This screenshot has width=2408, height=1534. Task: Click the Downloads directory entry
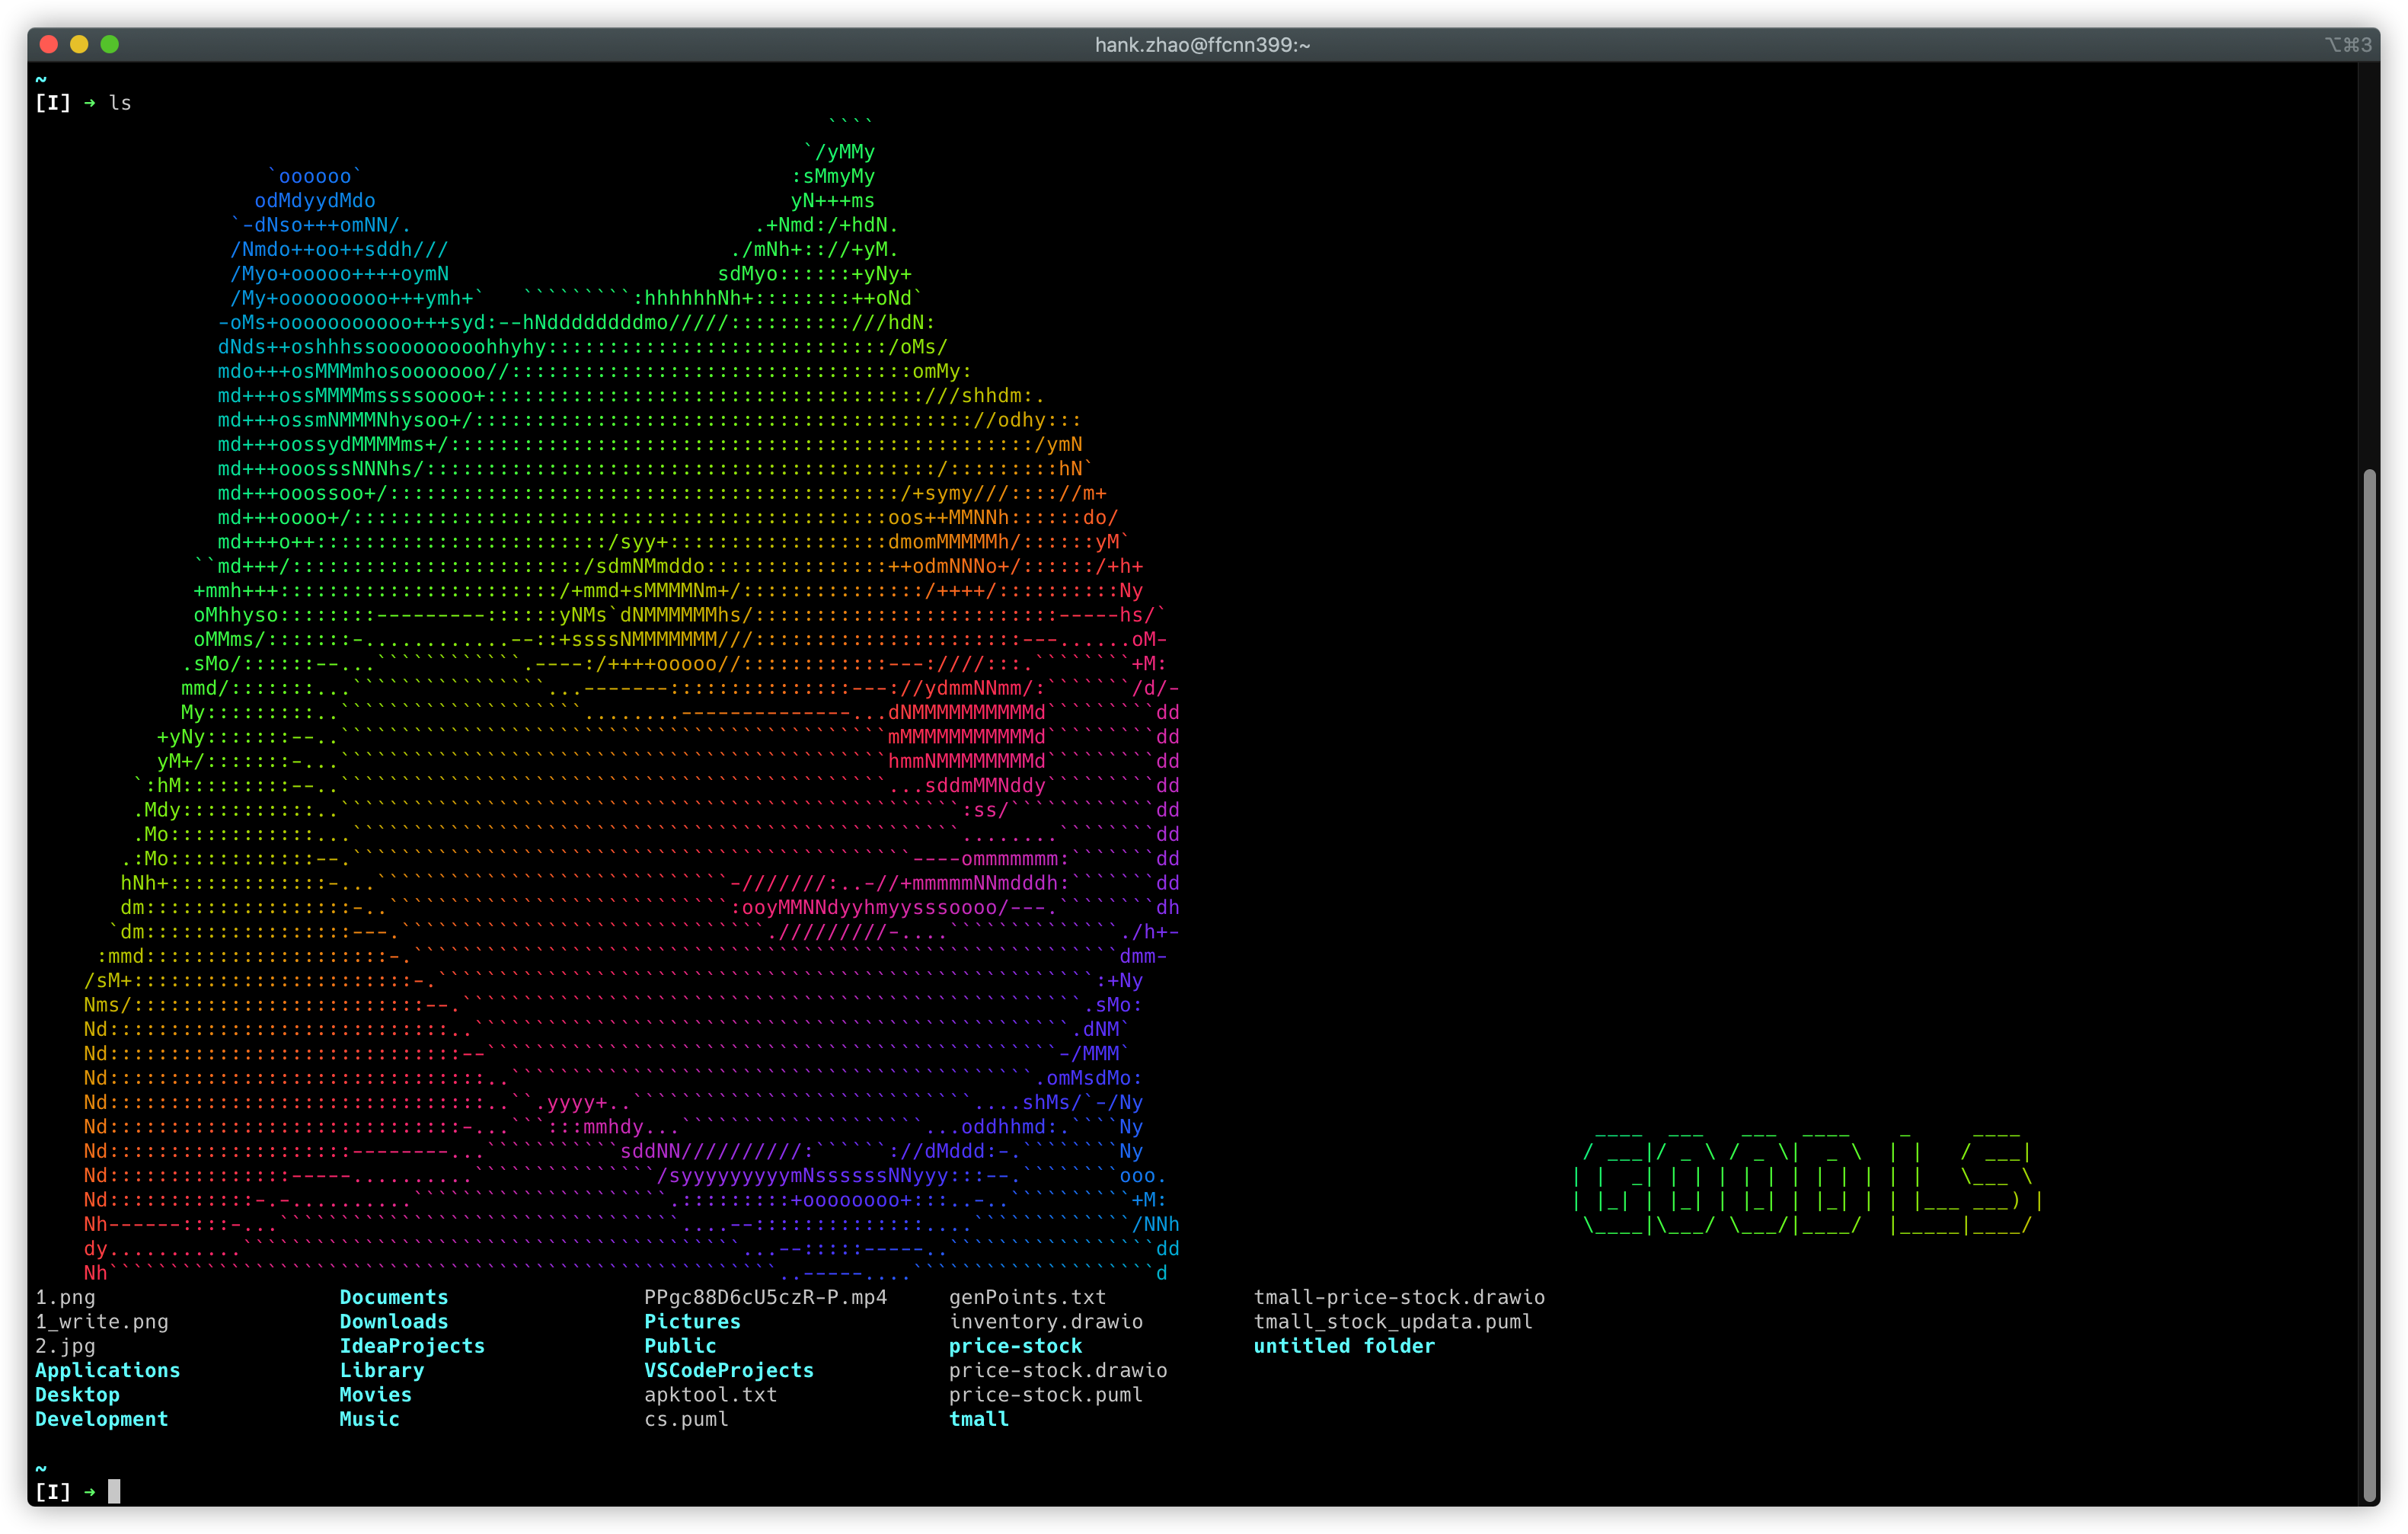[x=394, y=1321]
